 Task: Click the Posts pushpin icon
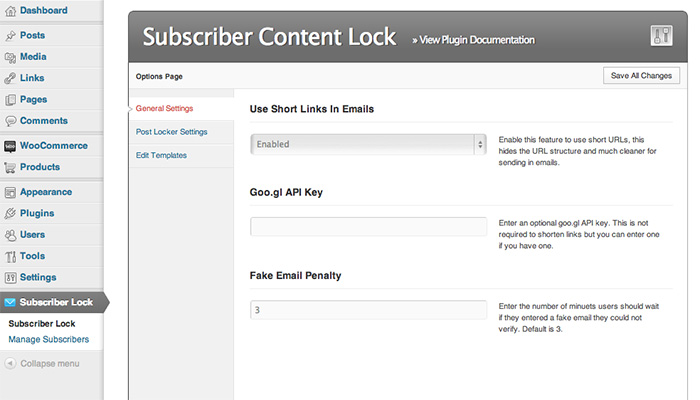click(x=10, y=36)
